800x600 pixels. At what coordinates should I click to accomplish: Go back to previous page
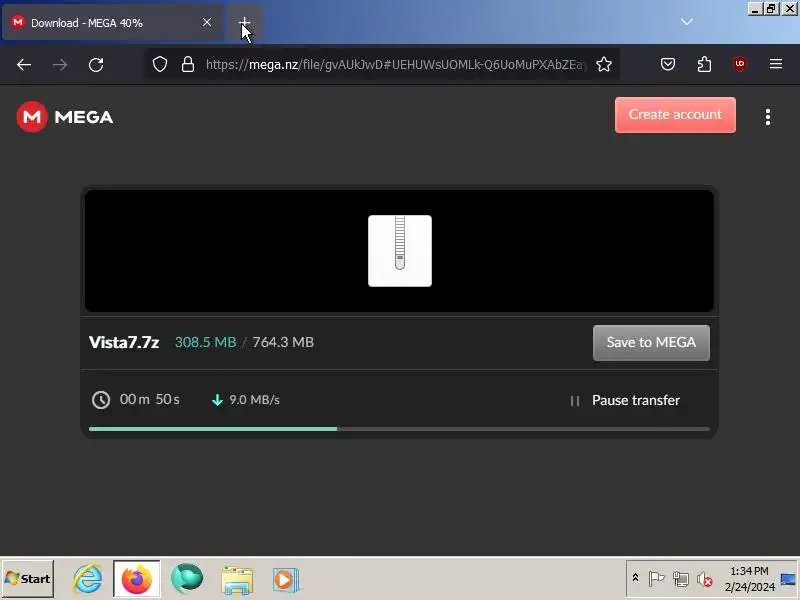click(x=24, y=65)
